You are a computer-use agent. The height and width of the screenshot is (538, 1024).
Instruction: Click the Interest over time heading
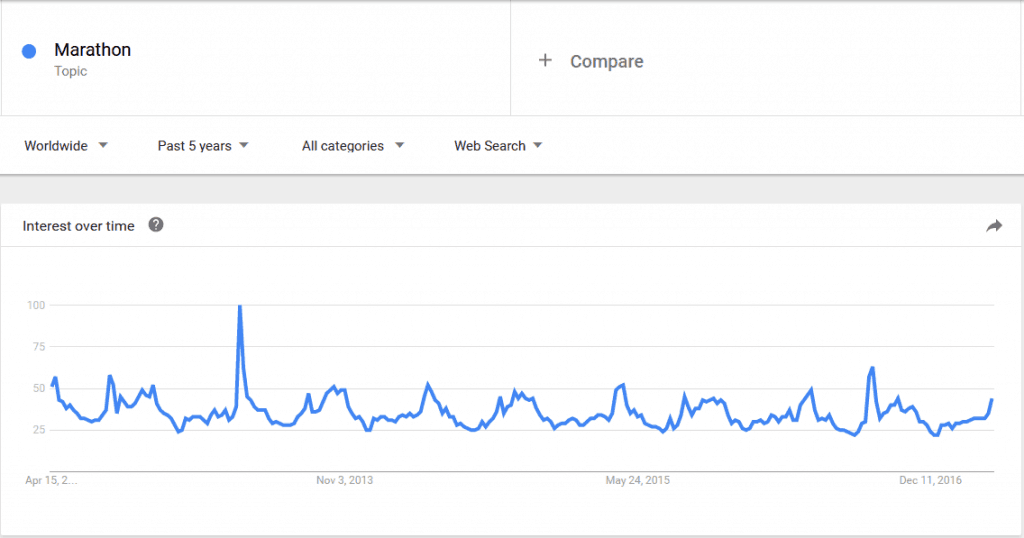click(78, 226)
